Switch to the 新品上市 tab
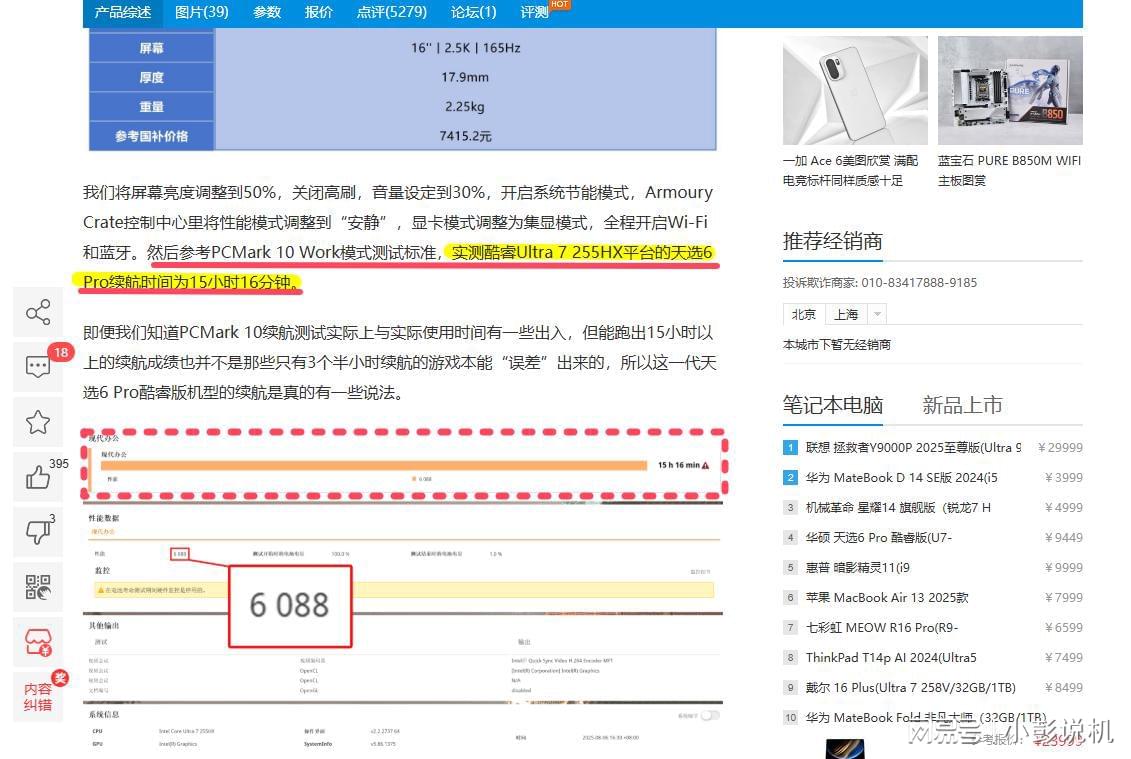The height and width of the screenshot is (759, 1131). tap(962, 405)
